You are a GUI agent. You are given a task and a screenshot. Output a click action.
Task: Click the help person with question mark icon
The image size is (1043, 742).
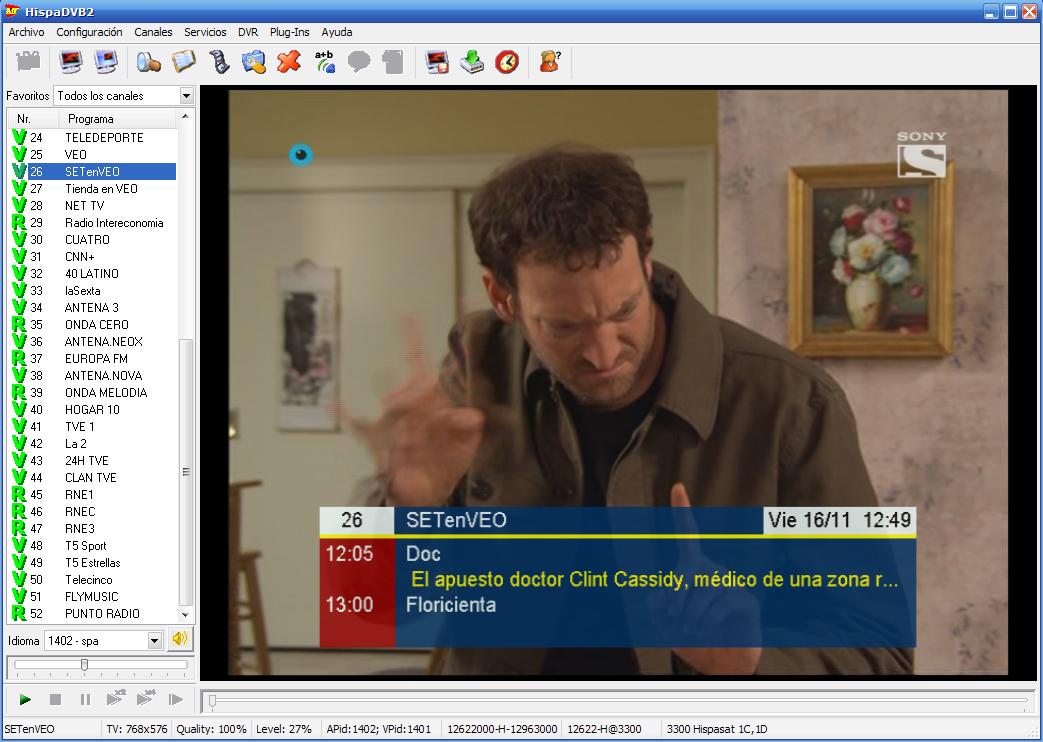(x=550, y=62)
